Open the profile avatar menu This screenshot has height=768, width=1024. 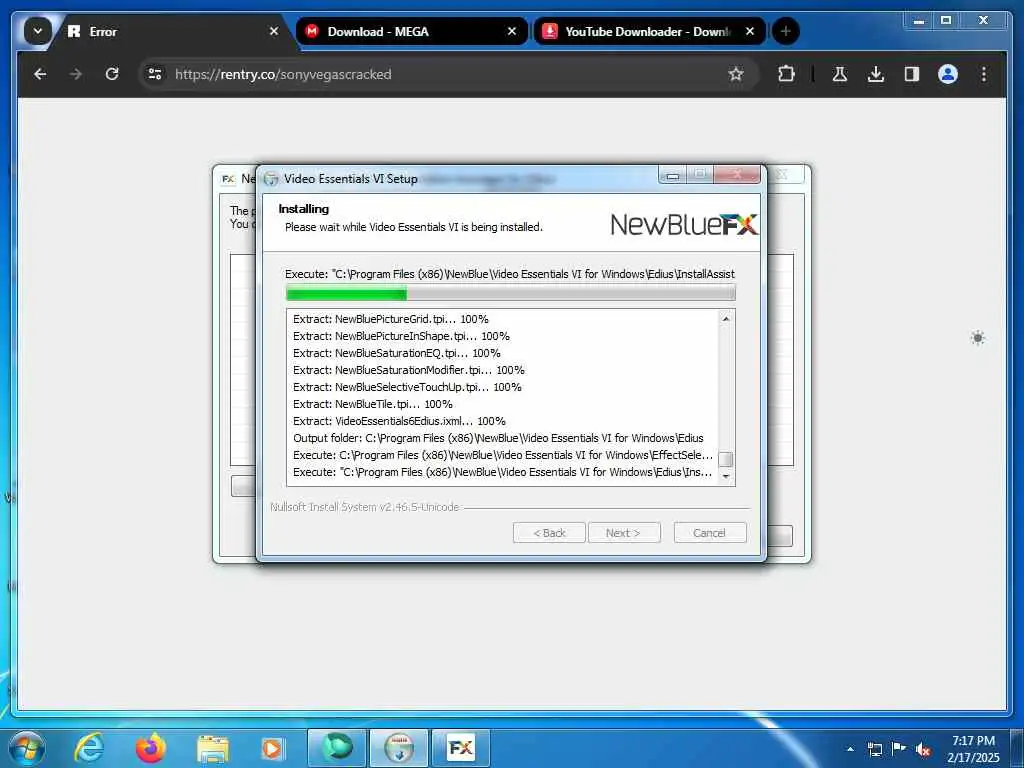pos(948,74)
